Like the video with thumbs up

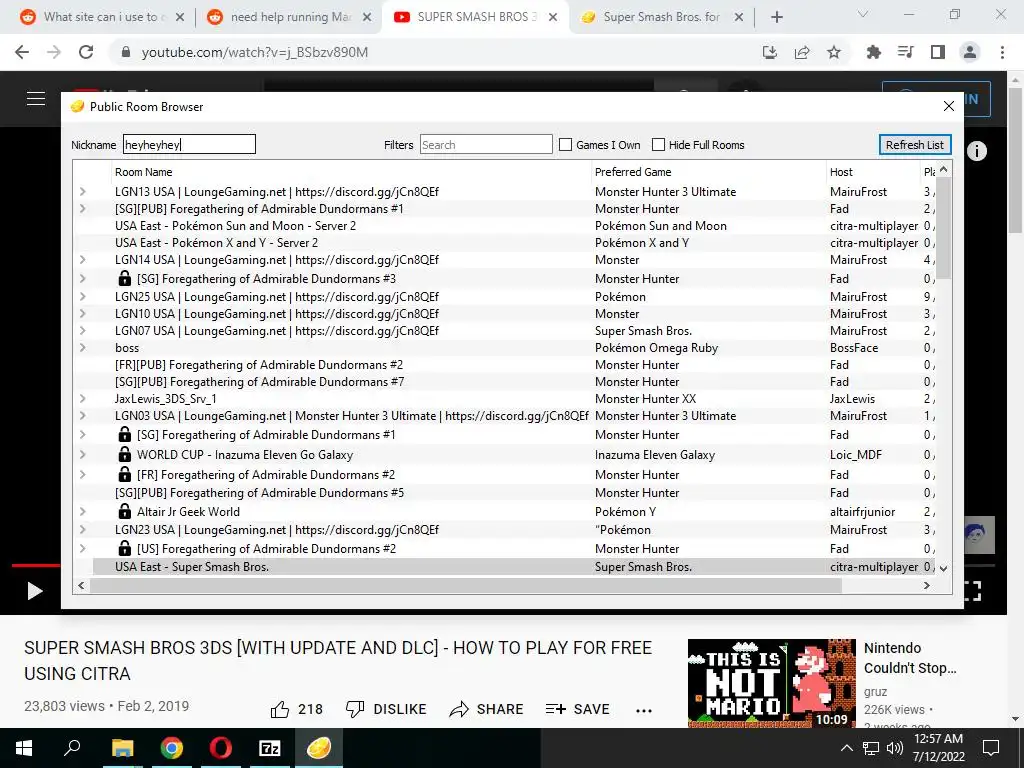[x=296, y=709]
